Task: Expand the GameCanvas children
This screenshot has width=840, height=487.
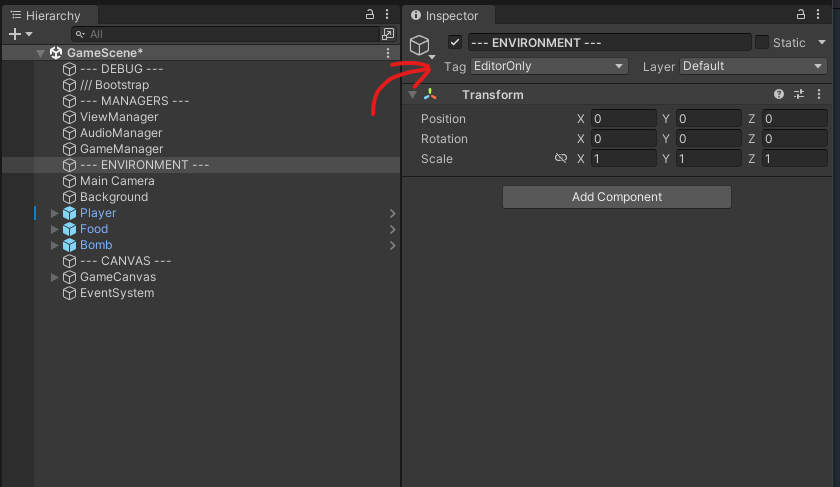Action: [54, 278]
